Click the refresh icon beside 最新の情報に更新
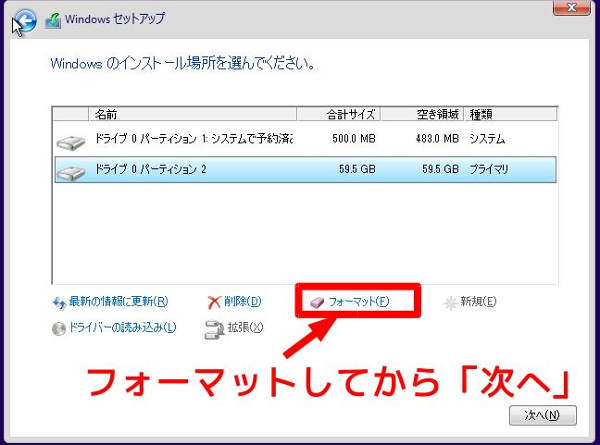600x445 pixels. click(59, 302)
